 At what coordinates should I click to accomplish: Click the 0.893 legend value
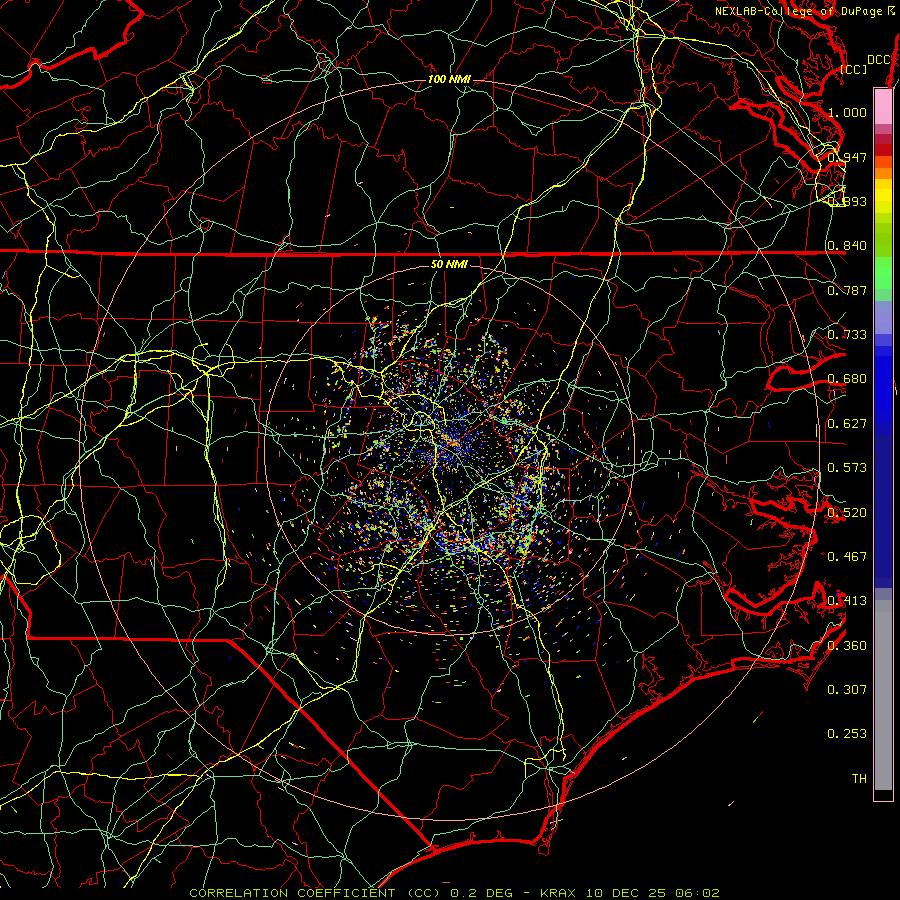847,201
